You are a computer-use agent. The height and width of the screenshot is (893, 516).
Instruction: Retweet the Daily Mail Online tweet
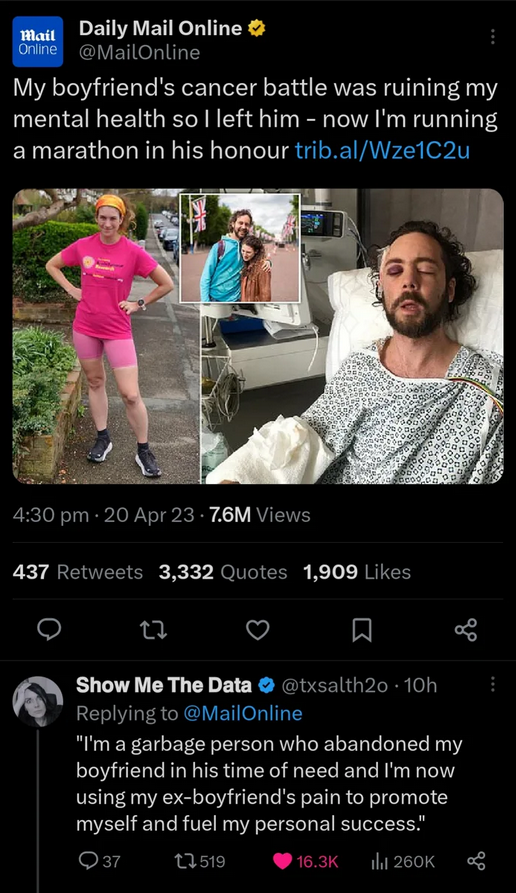(154, 630)
